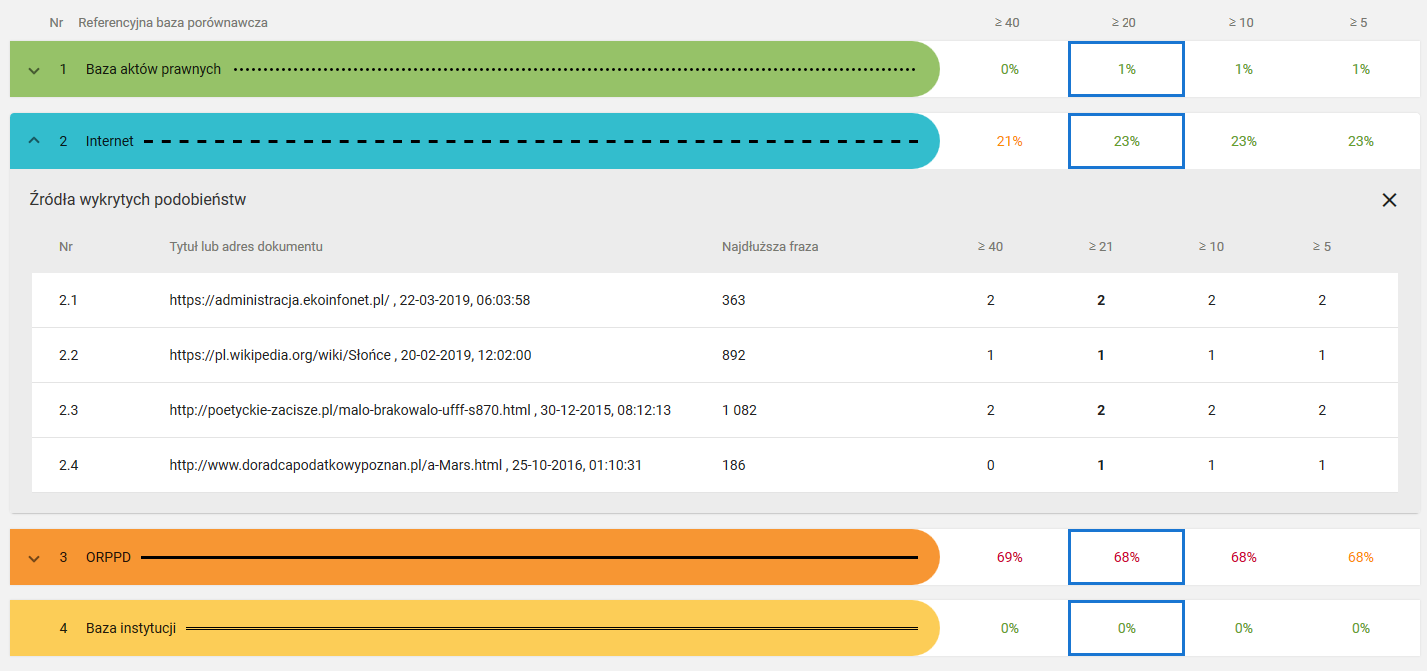The image size is (1427, 671).
Task: Expand the ORPPD row chevron
Action: [34, 557]
